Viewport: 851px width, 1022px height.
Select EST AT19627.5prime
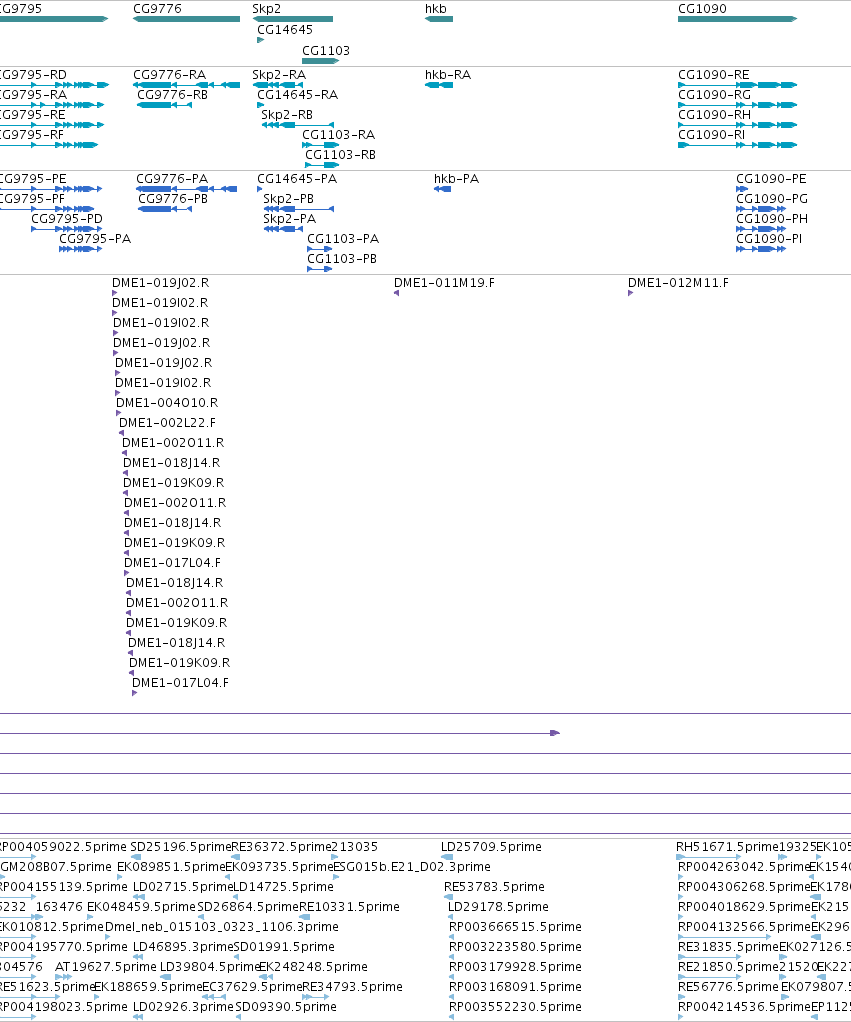(106, 967)
